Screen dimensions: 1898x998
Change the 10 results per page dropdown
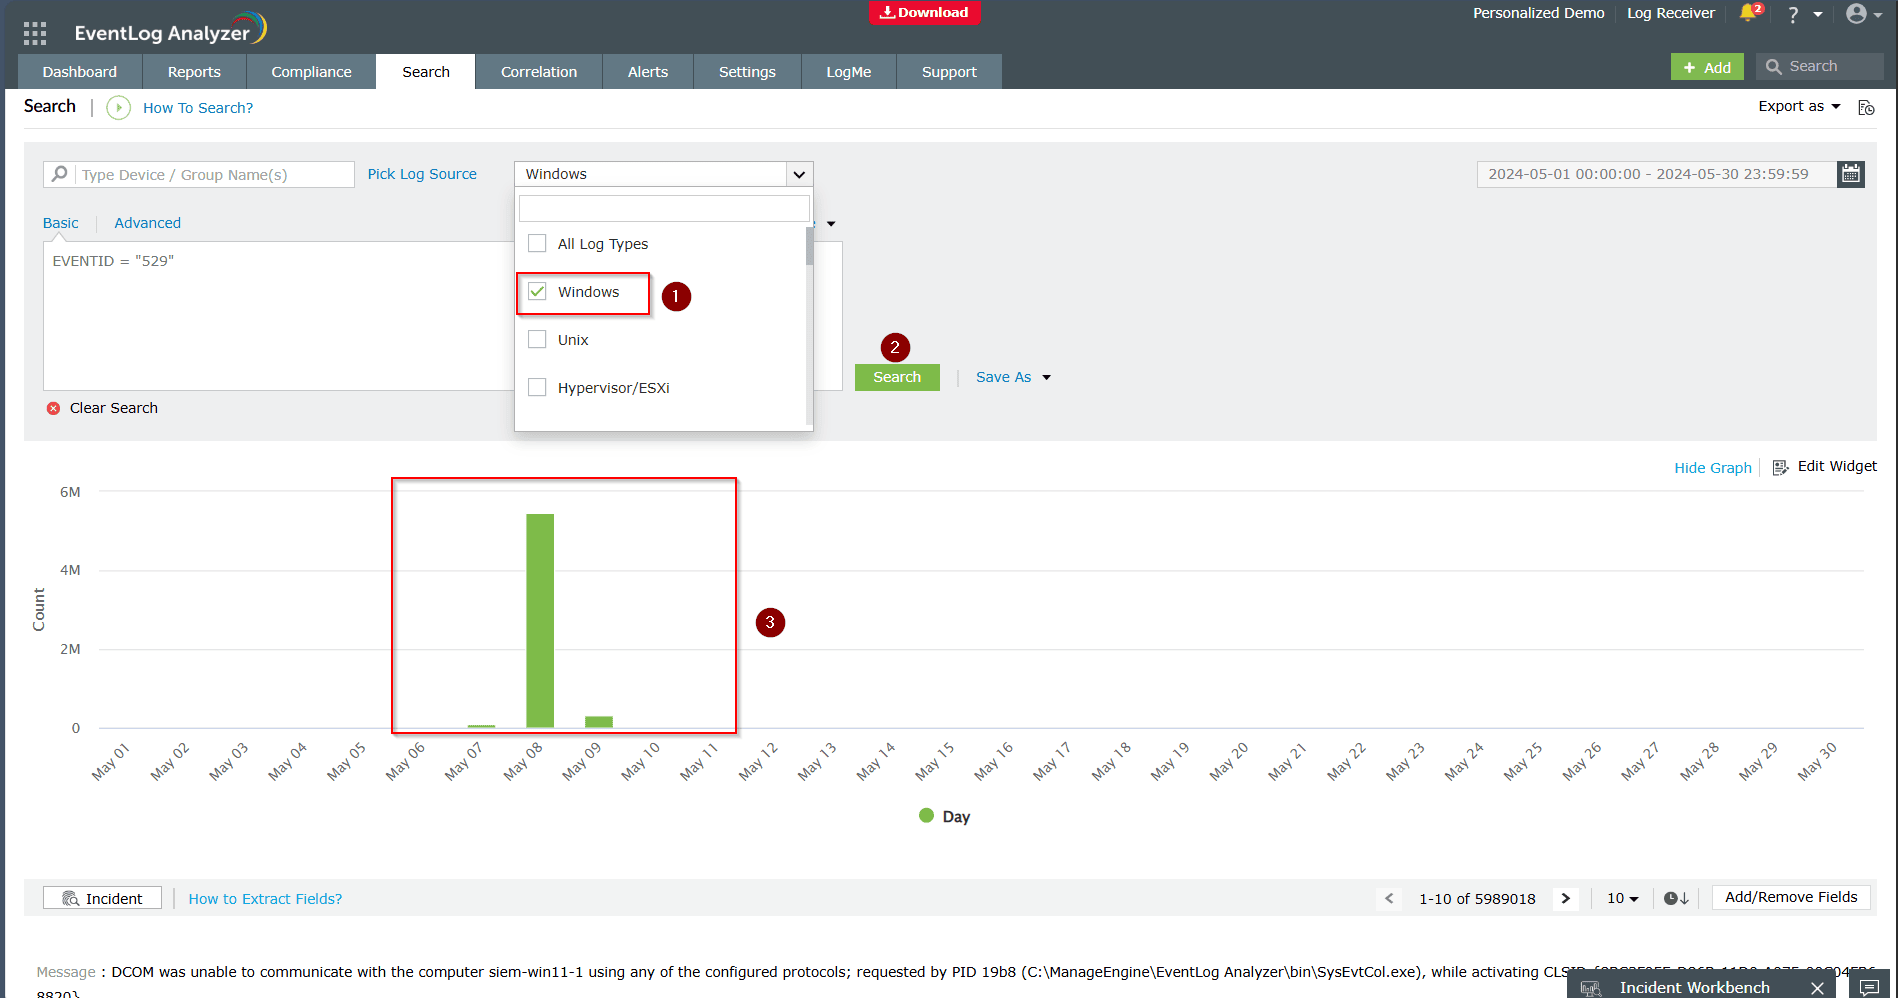pos(1622,898)
